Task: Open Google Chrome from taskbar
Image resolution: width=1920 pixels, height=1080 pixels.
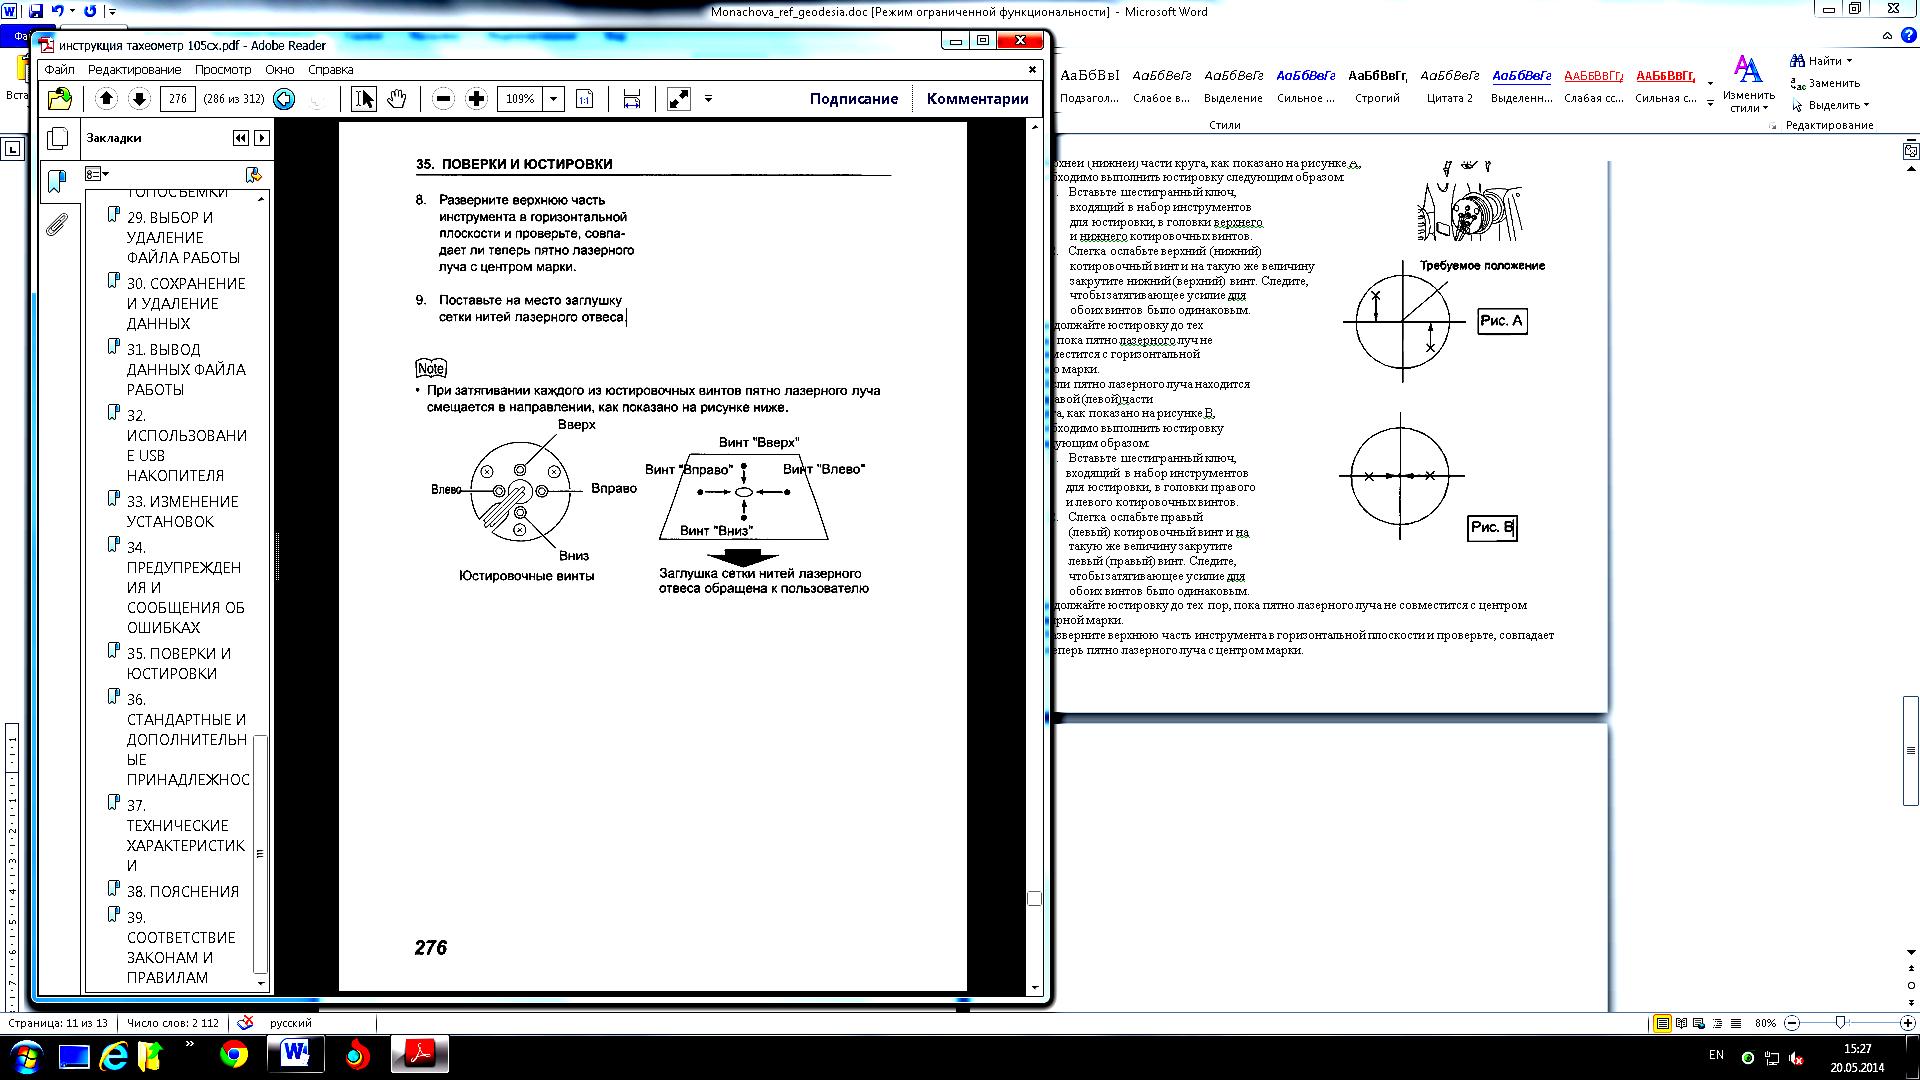Action: pos(234,1055)
